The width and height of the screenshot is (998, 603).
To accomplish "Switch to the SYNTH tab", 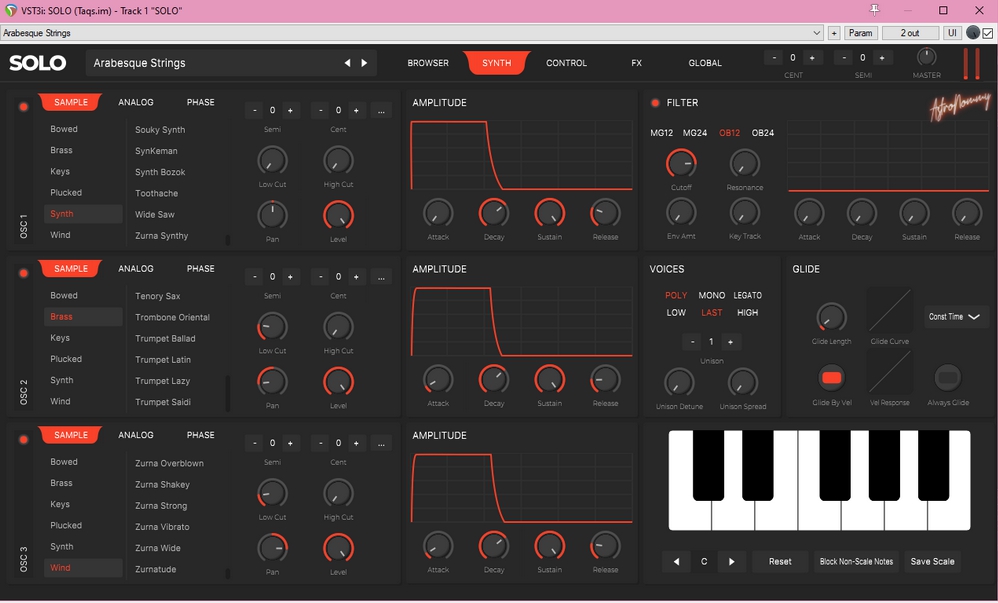I will click(496, 63).
